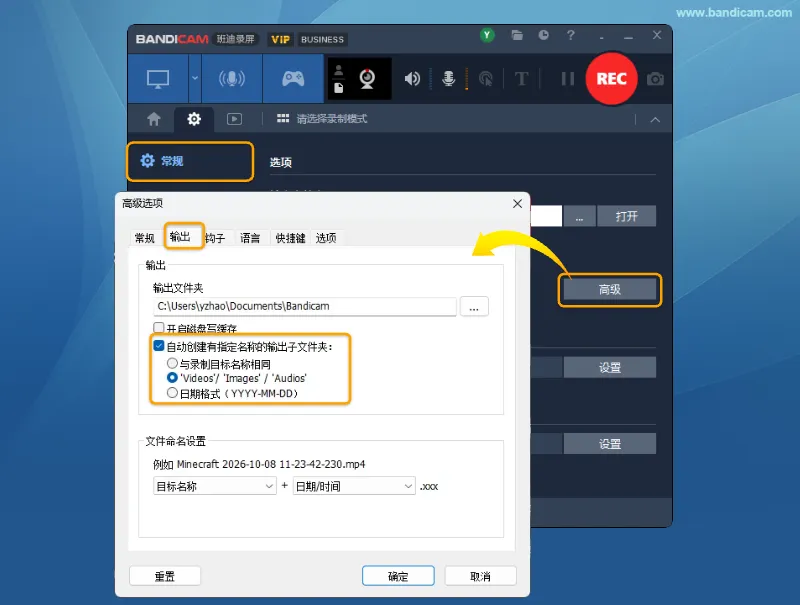The width and height of the screenshot is (800, 605).
Task: Click the VIP badge
Action: pyautogui.click(x=280, y=39)
